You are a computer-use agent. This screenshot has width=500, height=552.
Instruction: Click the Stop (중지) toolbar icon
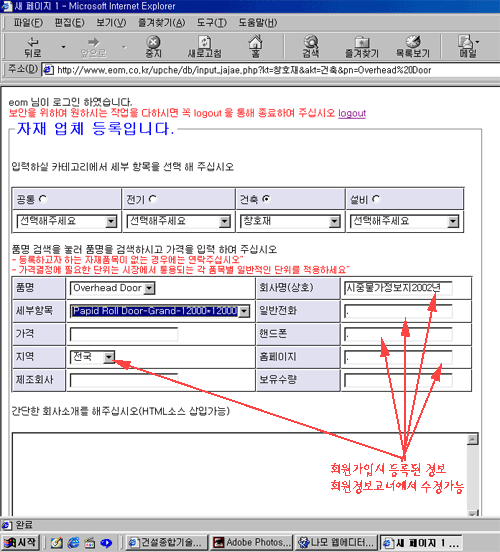click(154, 47)
